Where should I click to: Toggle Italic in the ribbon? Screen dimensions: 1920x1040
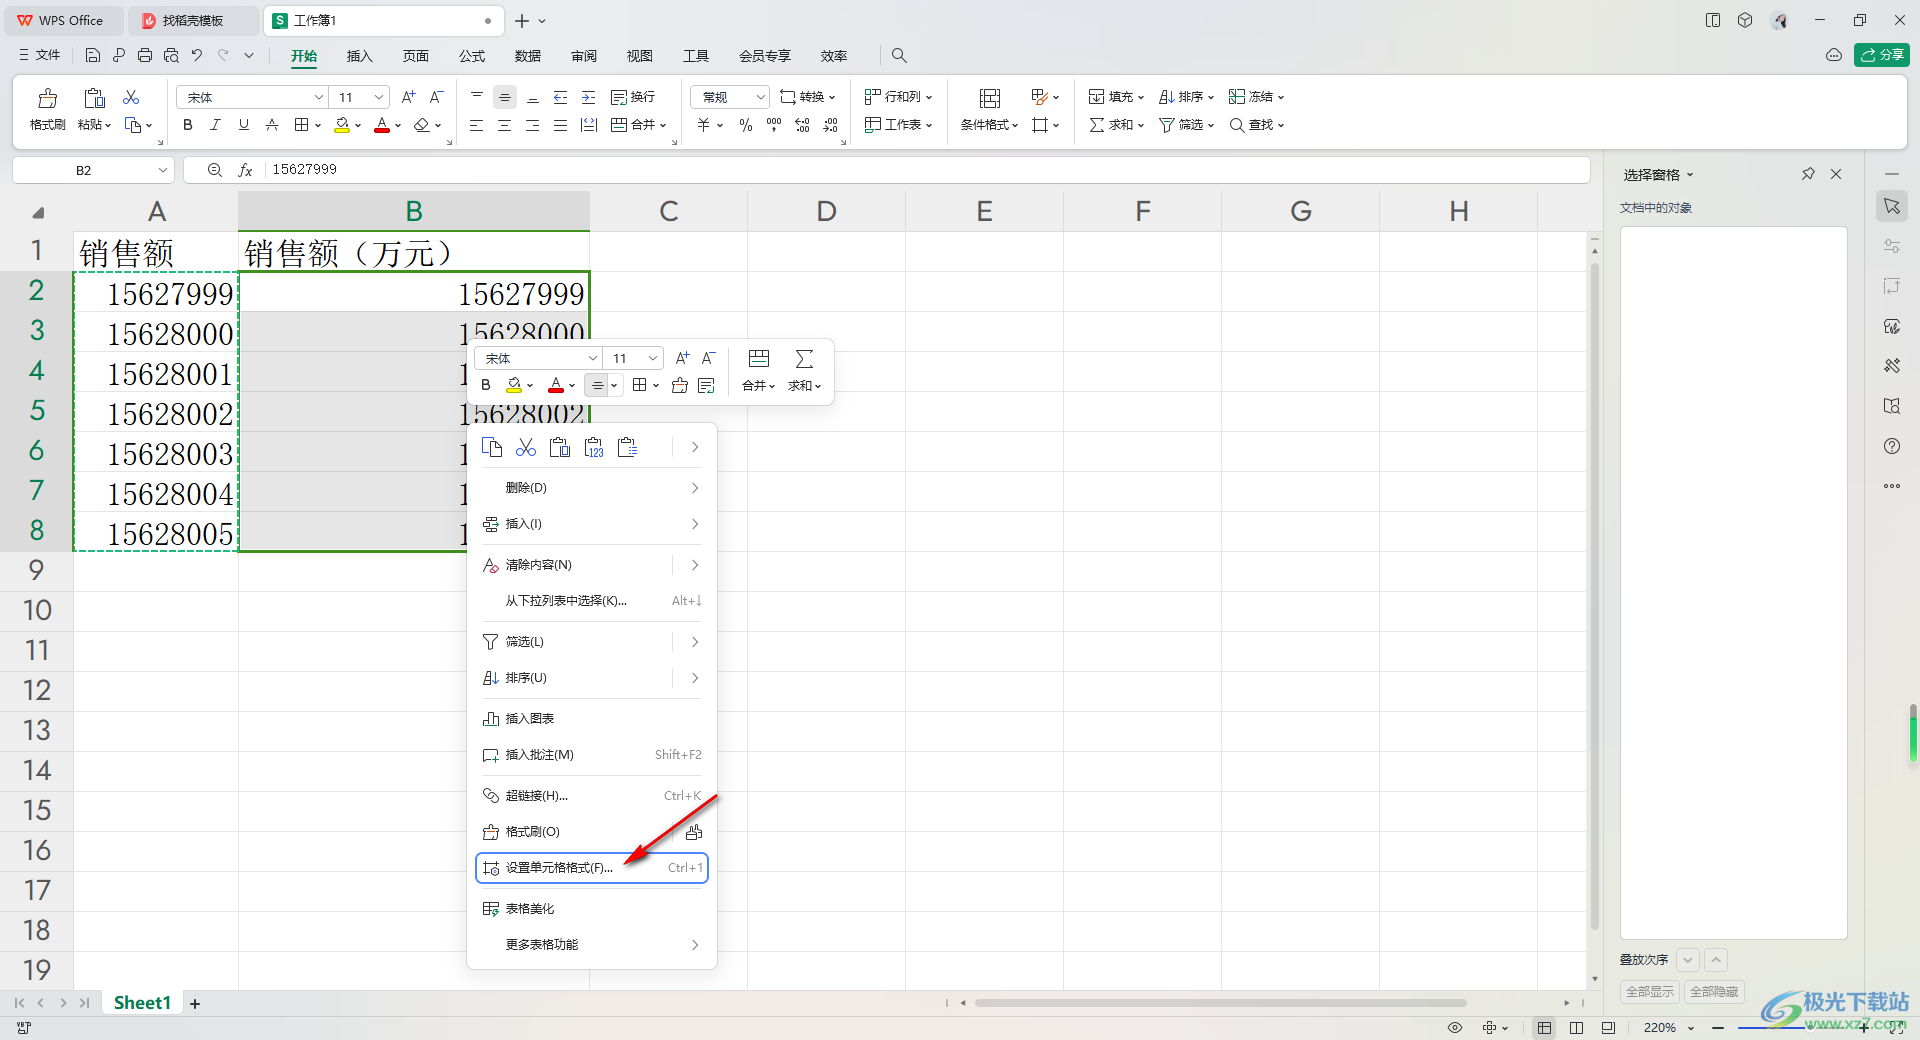coord(215,125)
